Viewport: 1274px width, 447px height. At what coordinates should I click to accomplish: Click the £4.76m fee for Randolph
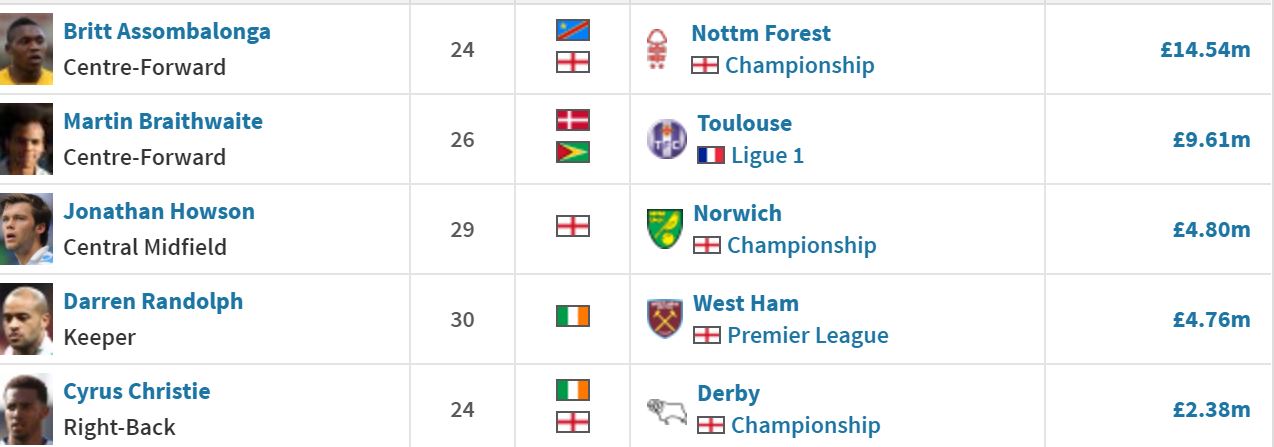[1211, 319]
